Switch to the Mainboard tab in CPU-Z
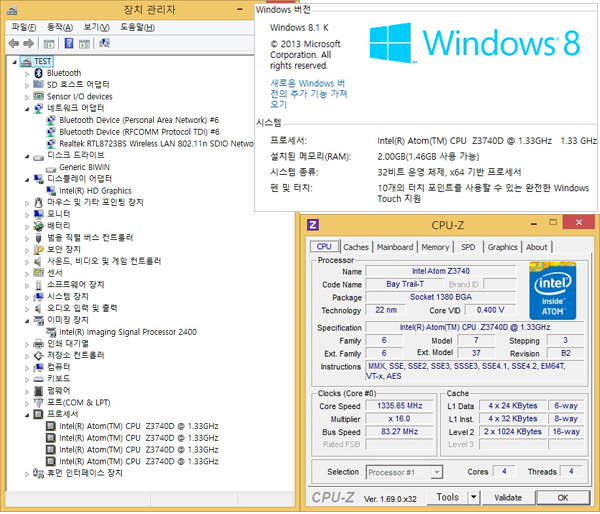600x514 pixels. click(x=395, y=247)
